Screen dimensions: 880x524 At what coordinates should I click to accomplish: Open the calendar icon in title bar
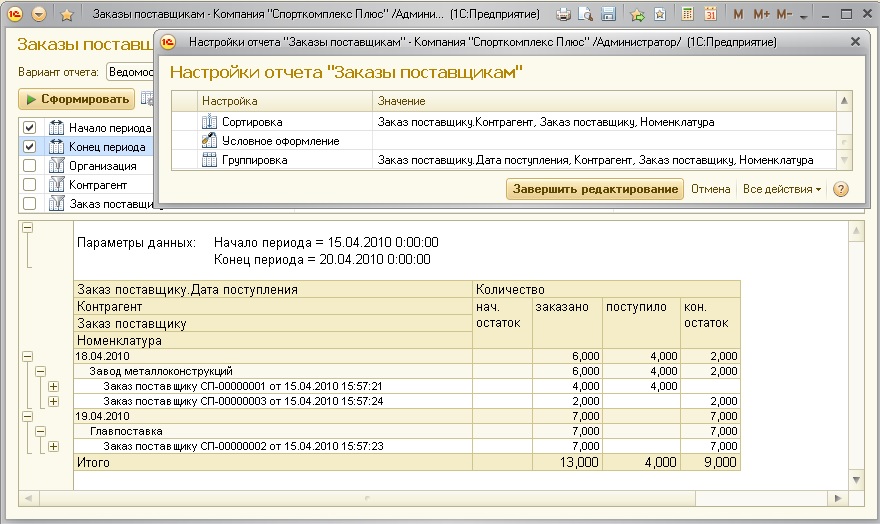710,15
